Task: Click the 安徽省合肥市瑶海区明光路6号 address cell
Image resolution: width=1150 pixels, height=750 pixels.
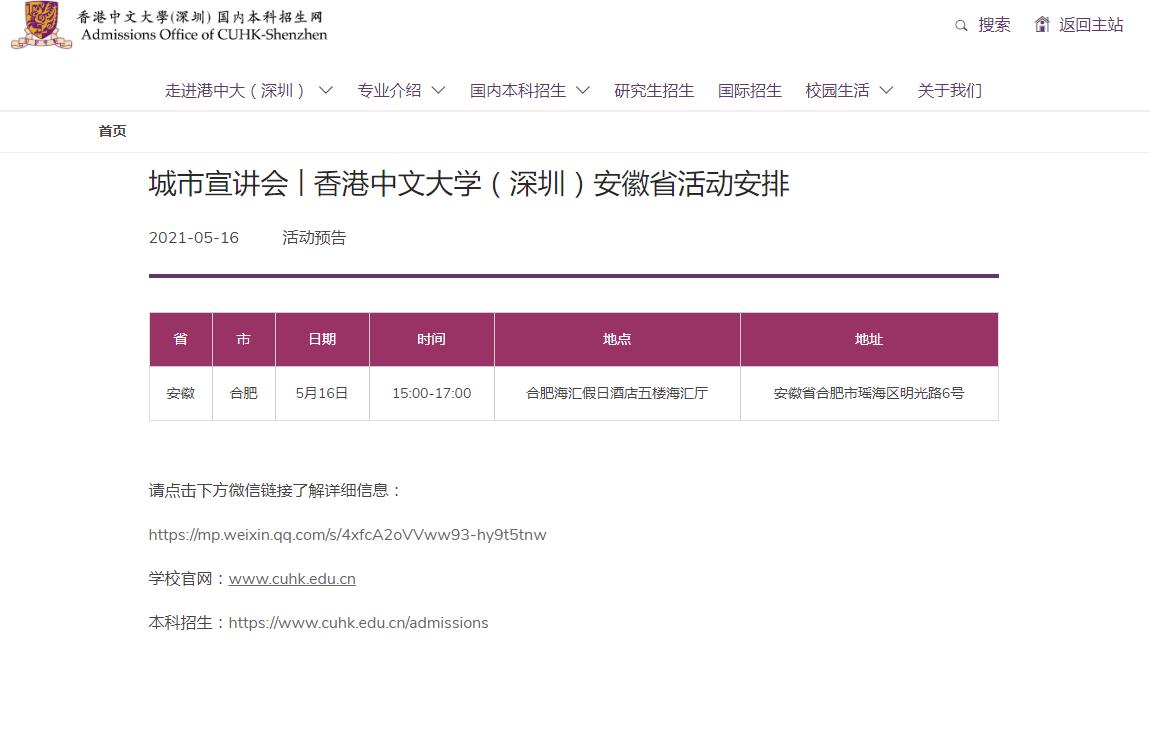Action: pos(869,394)
